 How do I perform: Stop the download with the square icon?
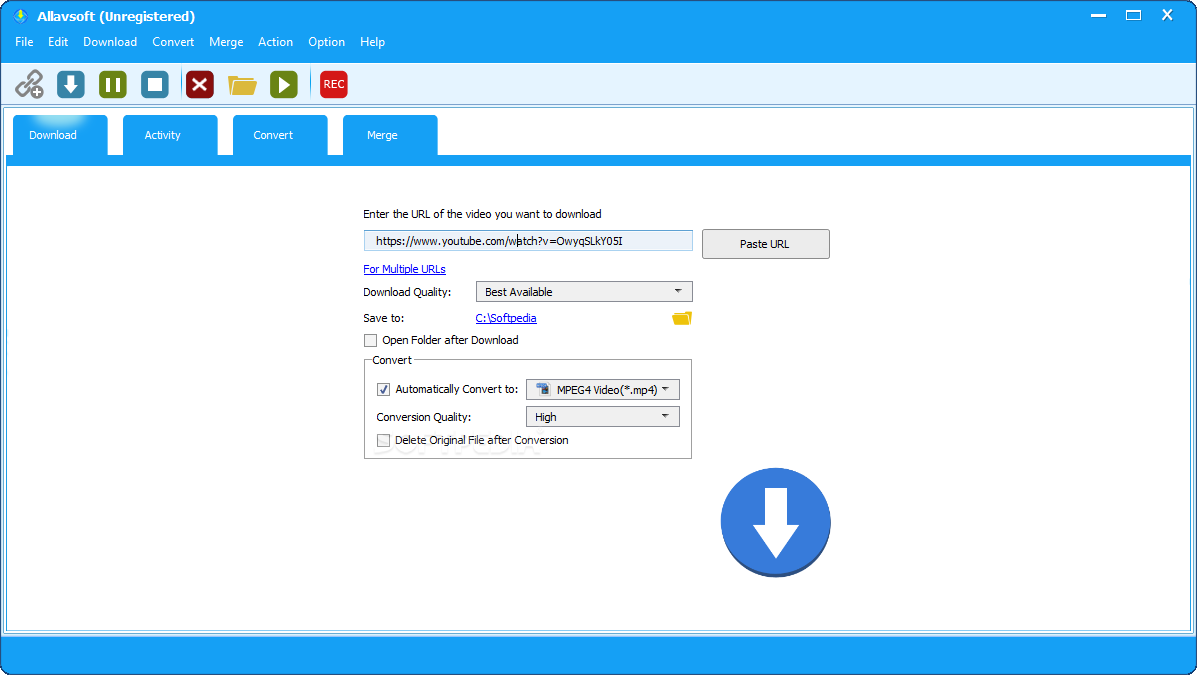[154, 84]
